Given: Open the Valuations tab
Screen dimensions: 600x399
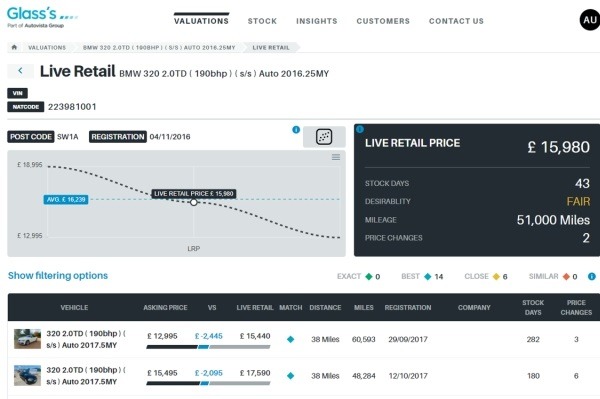Looking at the screenshot, I should coord(201,21).
